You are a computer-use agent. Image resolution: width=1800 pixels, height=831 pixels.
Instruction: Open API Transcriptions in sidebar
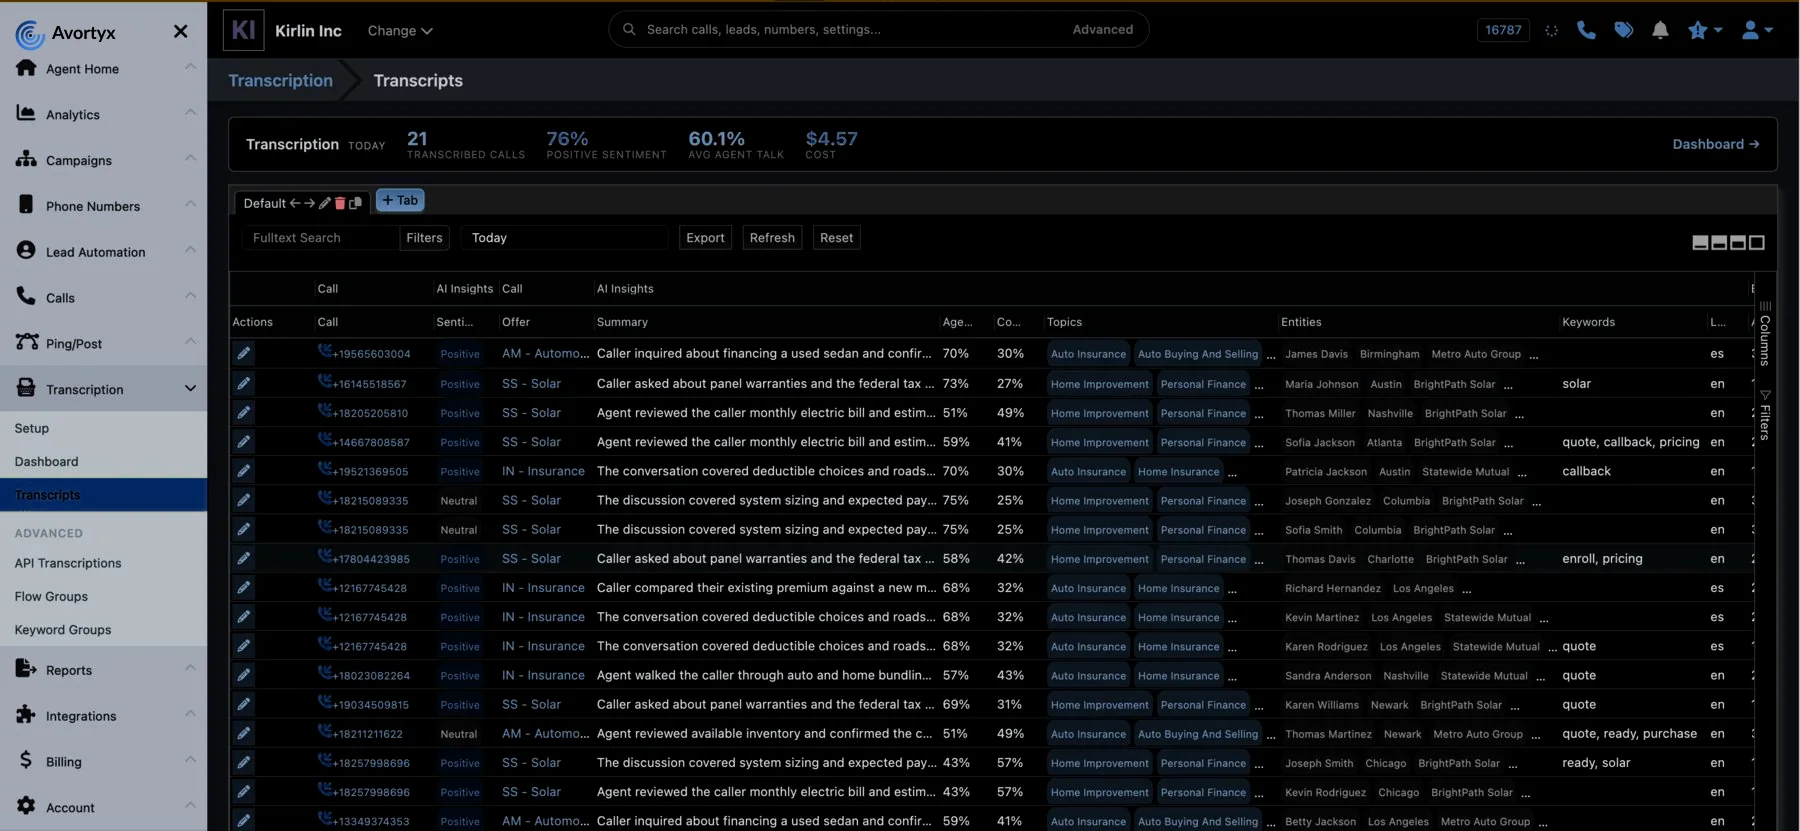click(68, 563)
